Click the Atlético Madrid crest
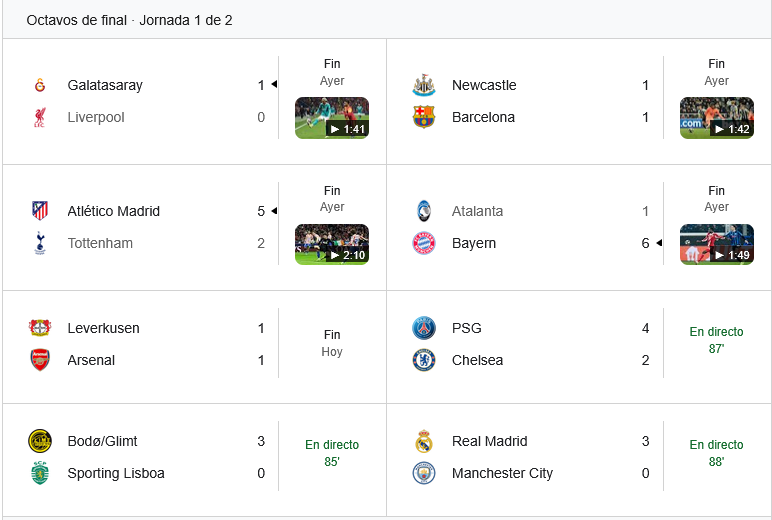Image resolution: width=772 pixels, height=520 pixels. (x=40, y=211)
